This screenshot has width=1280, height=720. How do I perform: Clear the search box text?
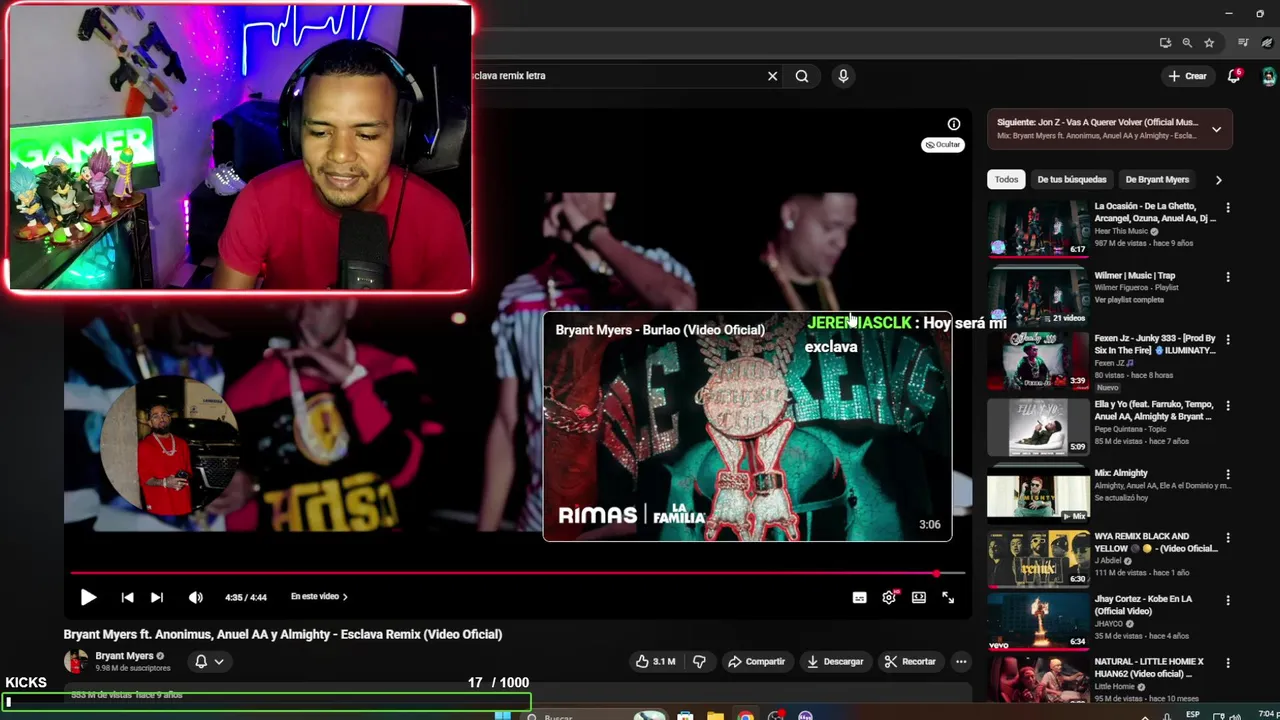tap(772, 76)
